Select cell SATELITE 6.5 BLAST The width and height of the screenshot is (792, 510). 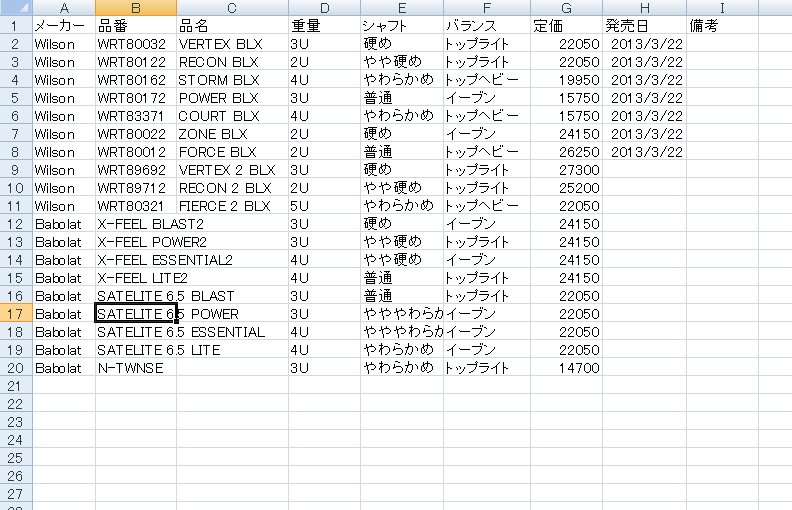136,296
